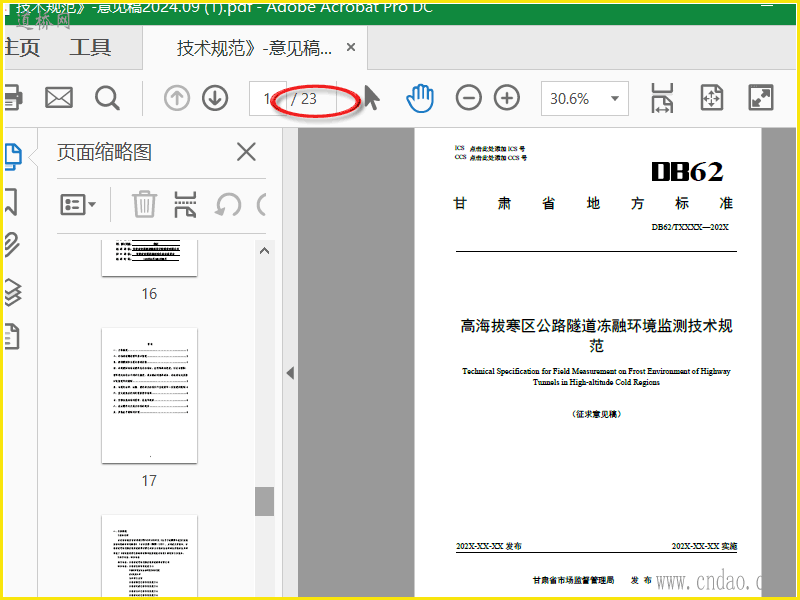Open the Layers sidebar icon

click(x=13, y=292)
